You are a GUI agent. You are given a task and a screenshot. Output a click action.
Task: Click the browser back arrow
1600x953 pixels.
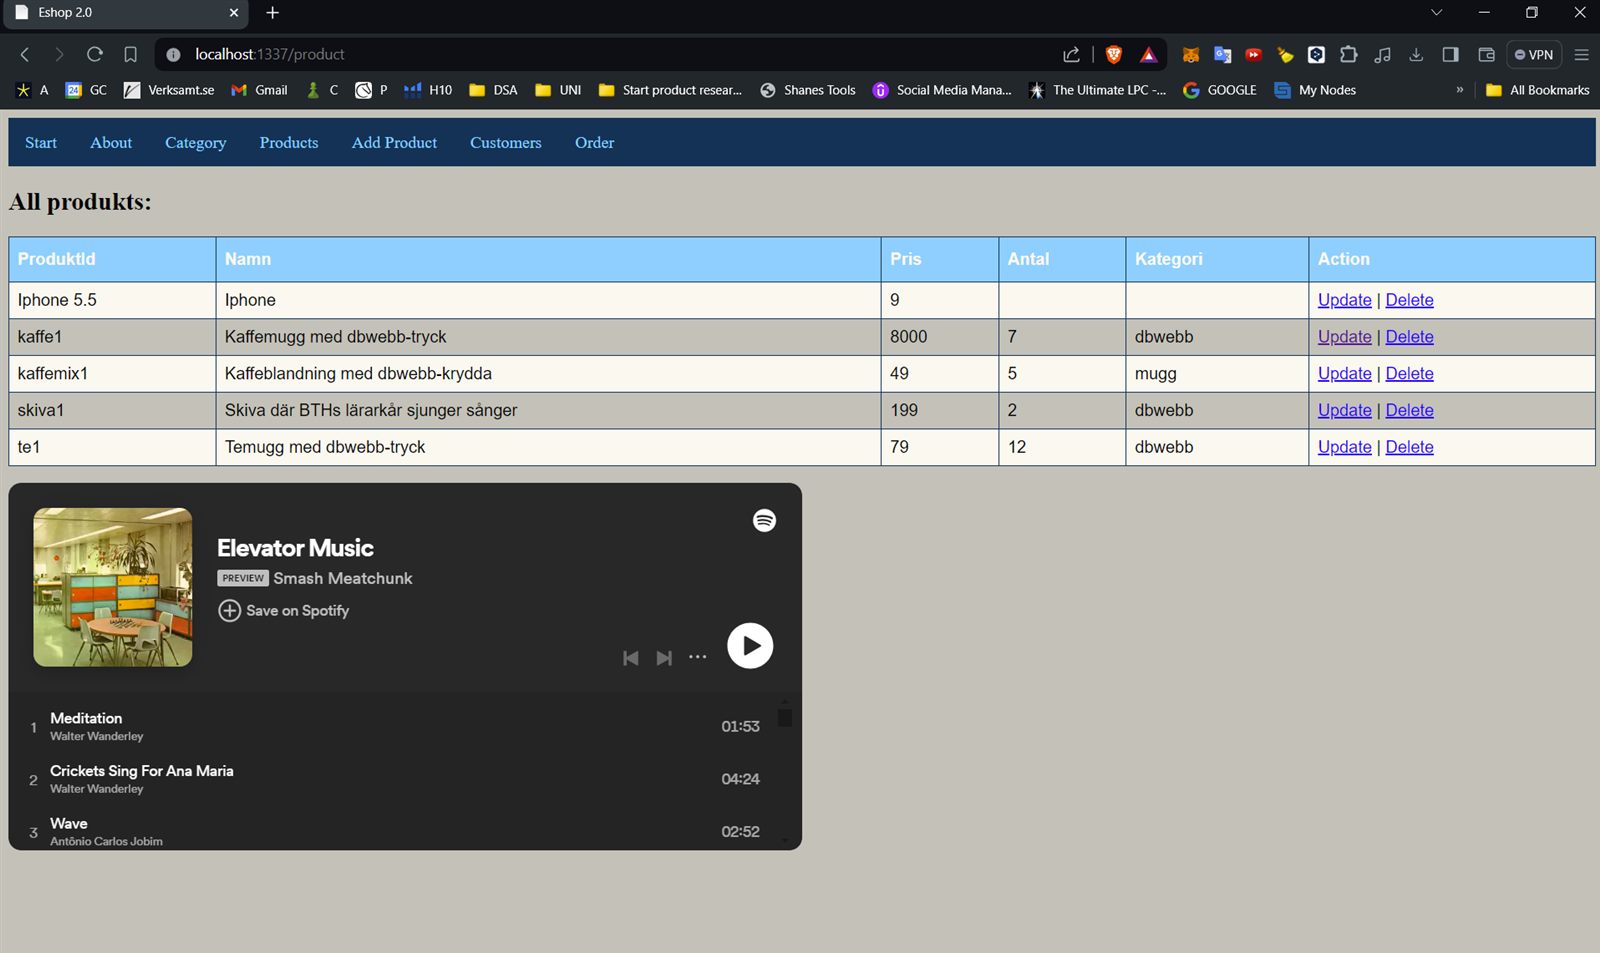point(25,54)
